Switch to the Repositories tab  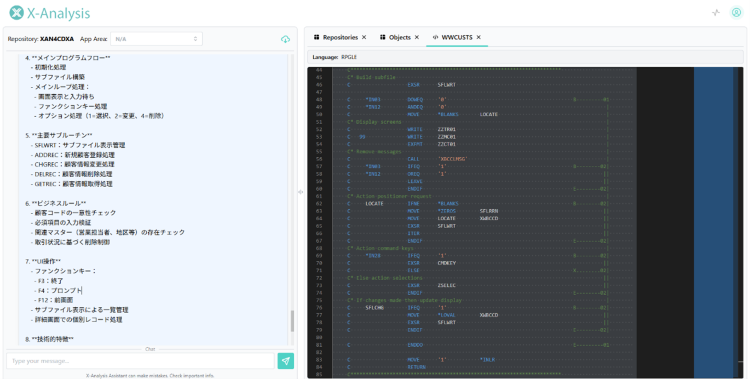[x=340, y=37]
